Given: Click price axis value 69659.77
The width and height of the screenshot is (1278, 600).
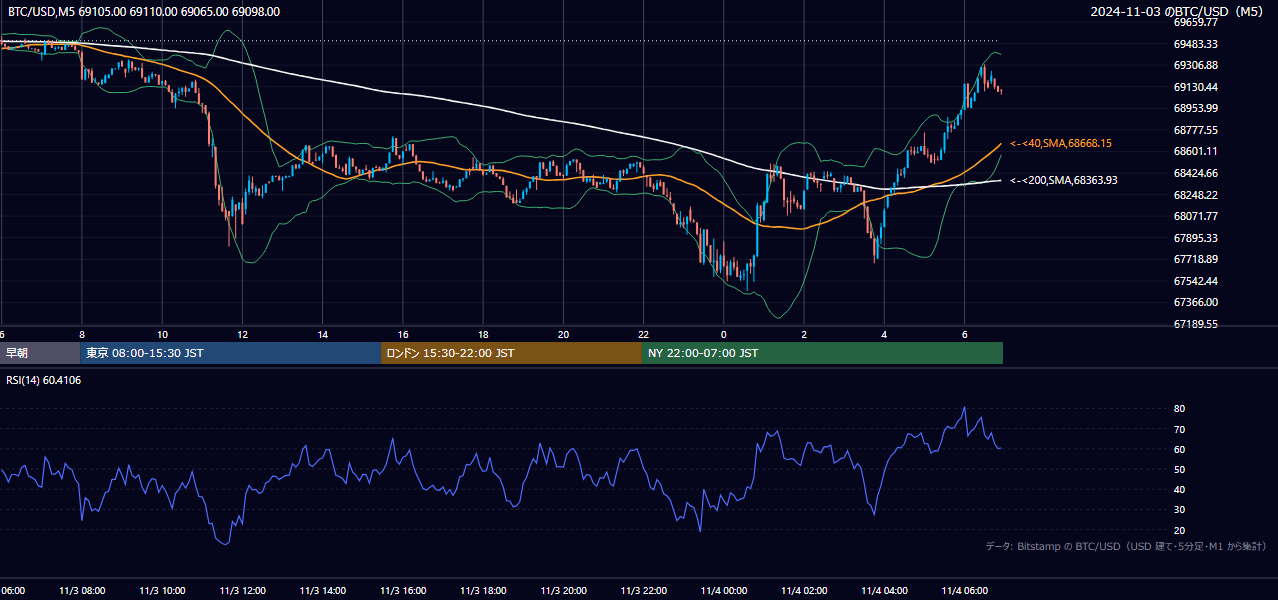Looking at the screenshot, I should tap(1195, 22).
